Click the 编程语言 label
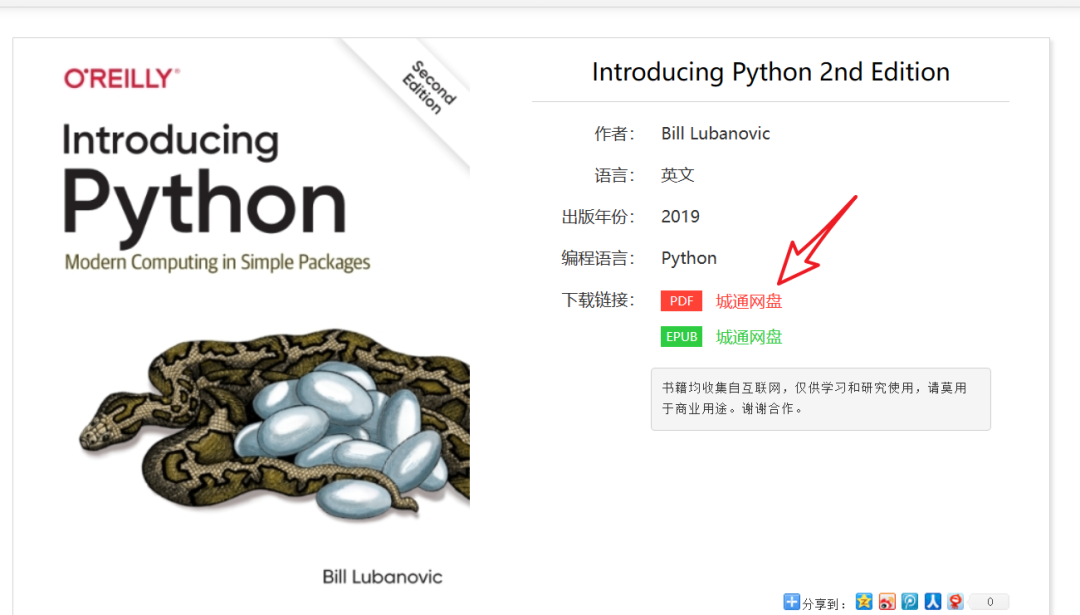The height and width of the screenshot is (615, 1080). (598, 258)
